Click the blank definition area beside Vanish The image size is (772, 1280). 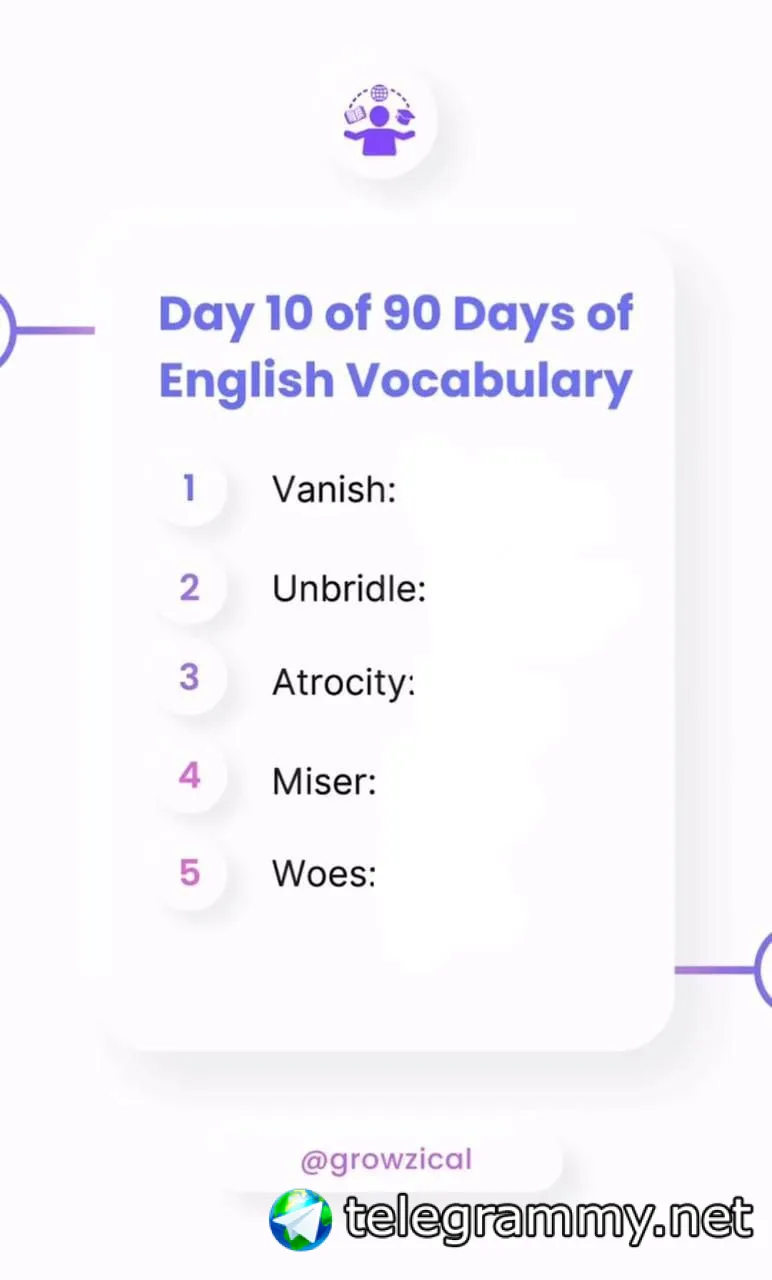click(510, 492)
